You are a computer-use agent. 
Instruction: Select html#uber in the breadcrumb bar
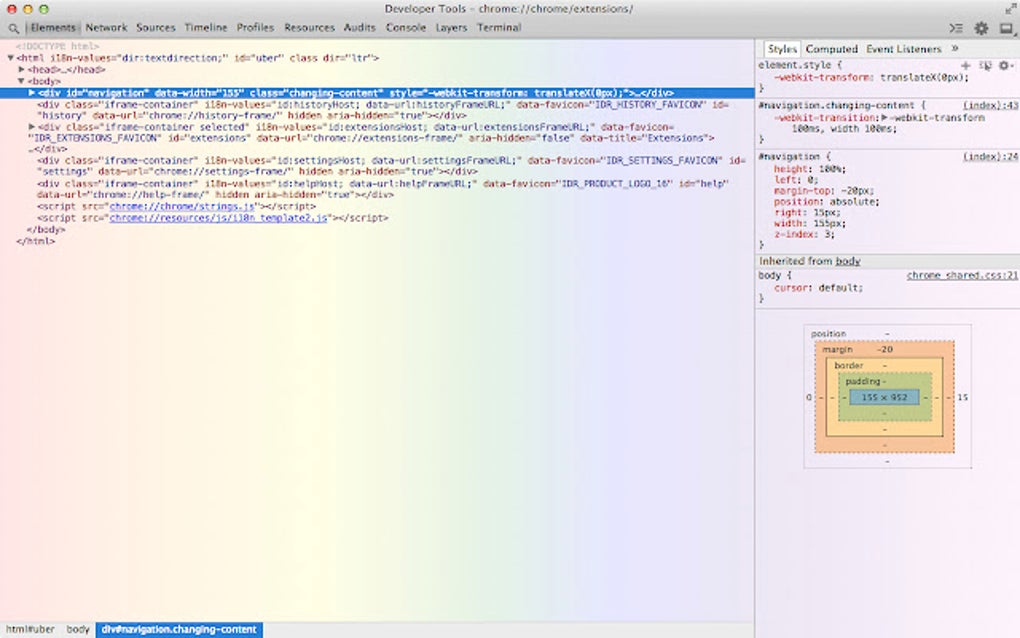[29, 629]
